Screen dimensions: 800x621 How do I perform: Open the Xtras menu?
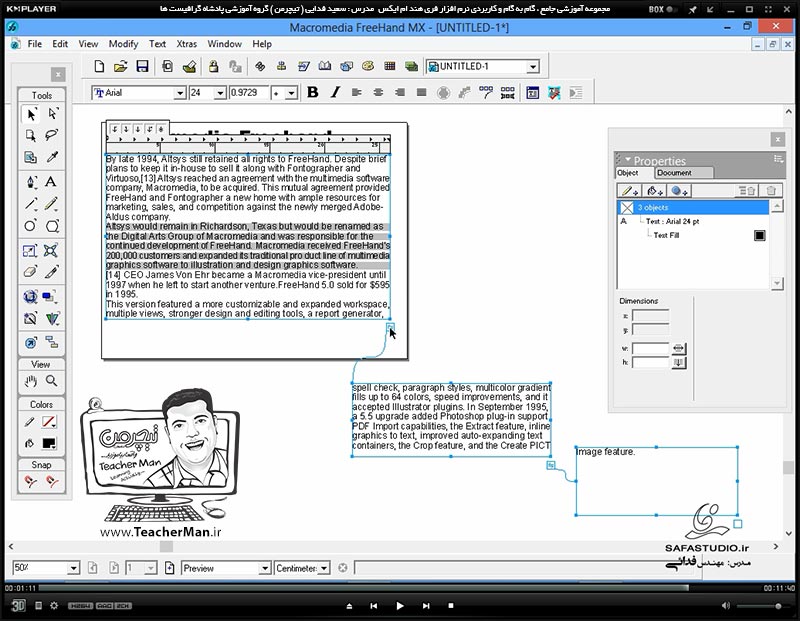pyautogui.click(x=186, y=44)
